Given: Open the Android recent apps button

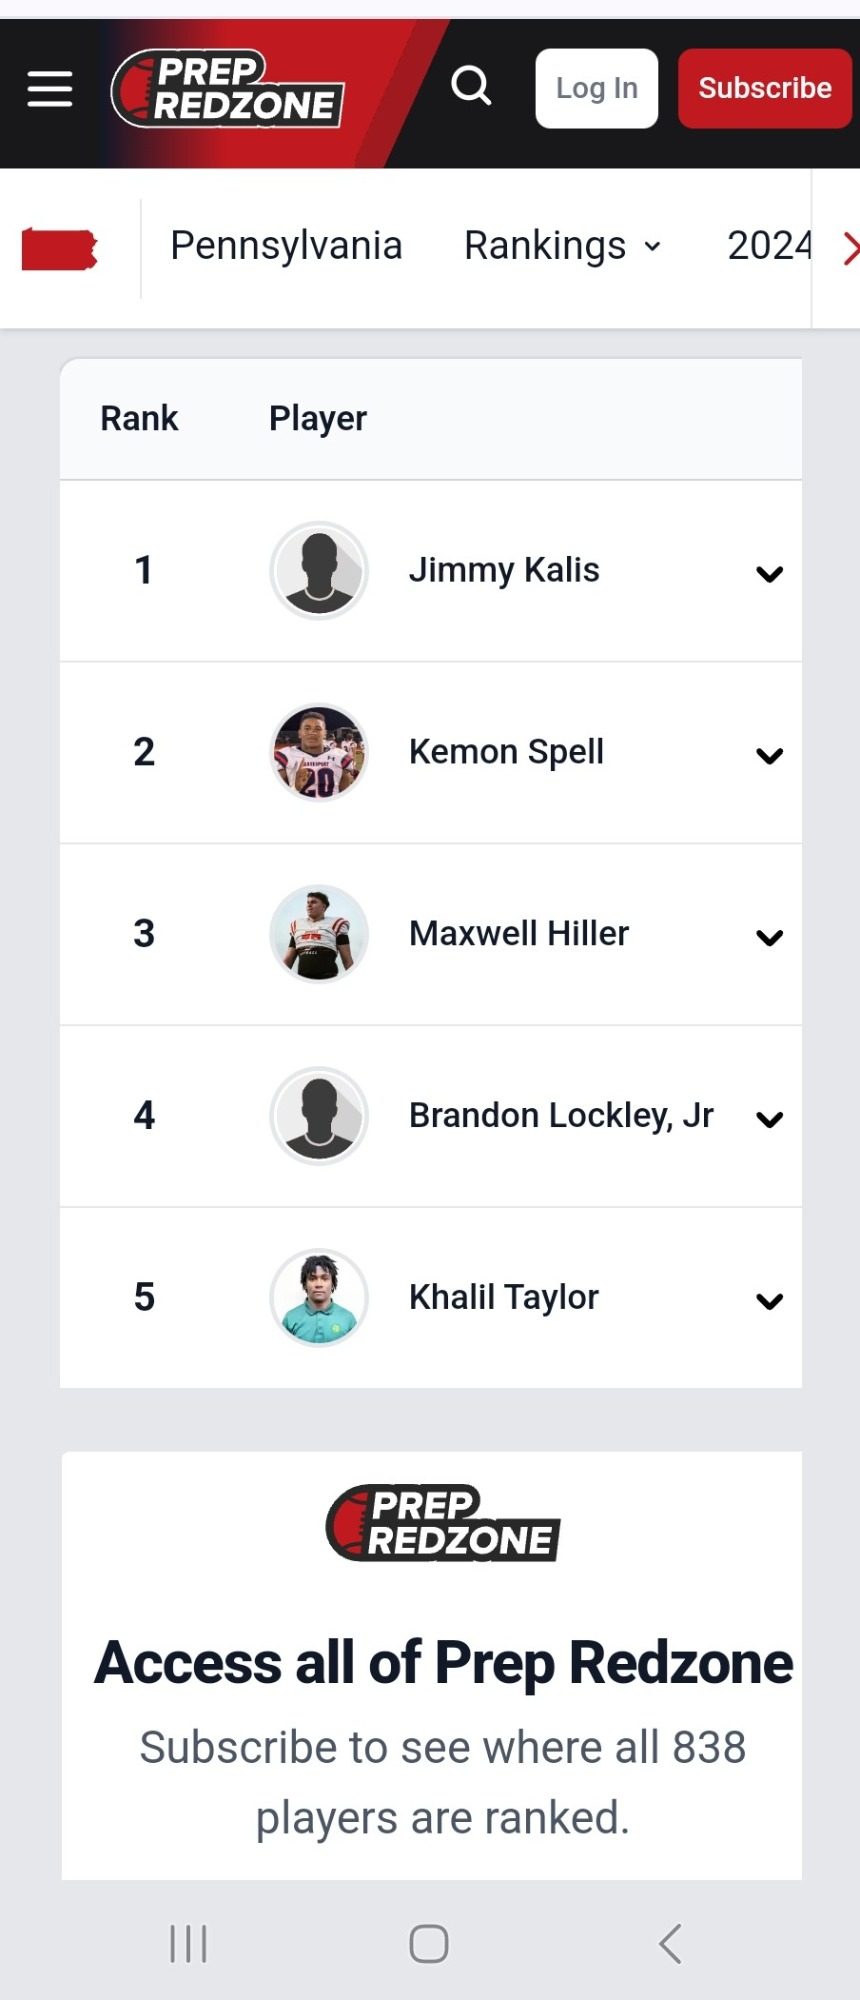Looking at the screenshot, I should coord(188,1944).
